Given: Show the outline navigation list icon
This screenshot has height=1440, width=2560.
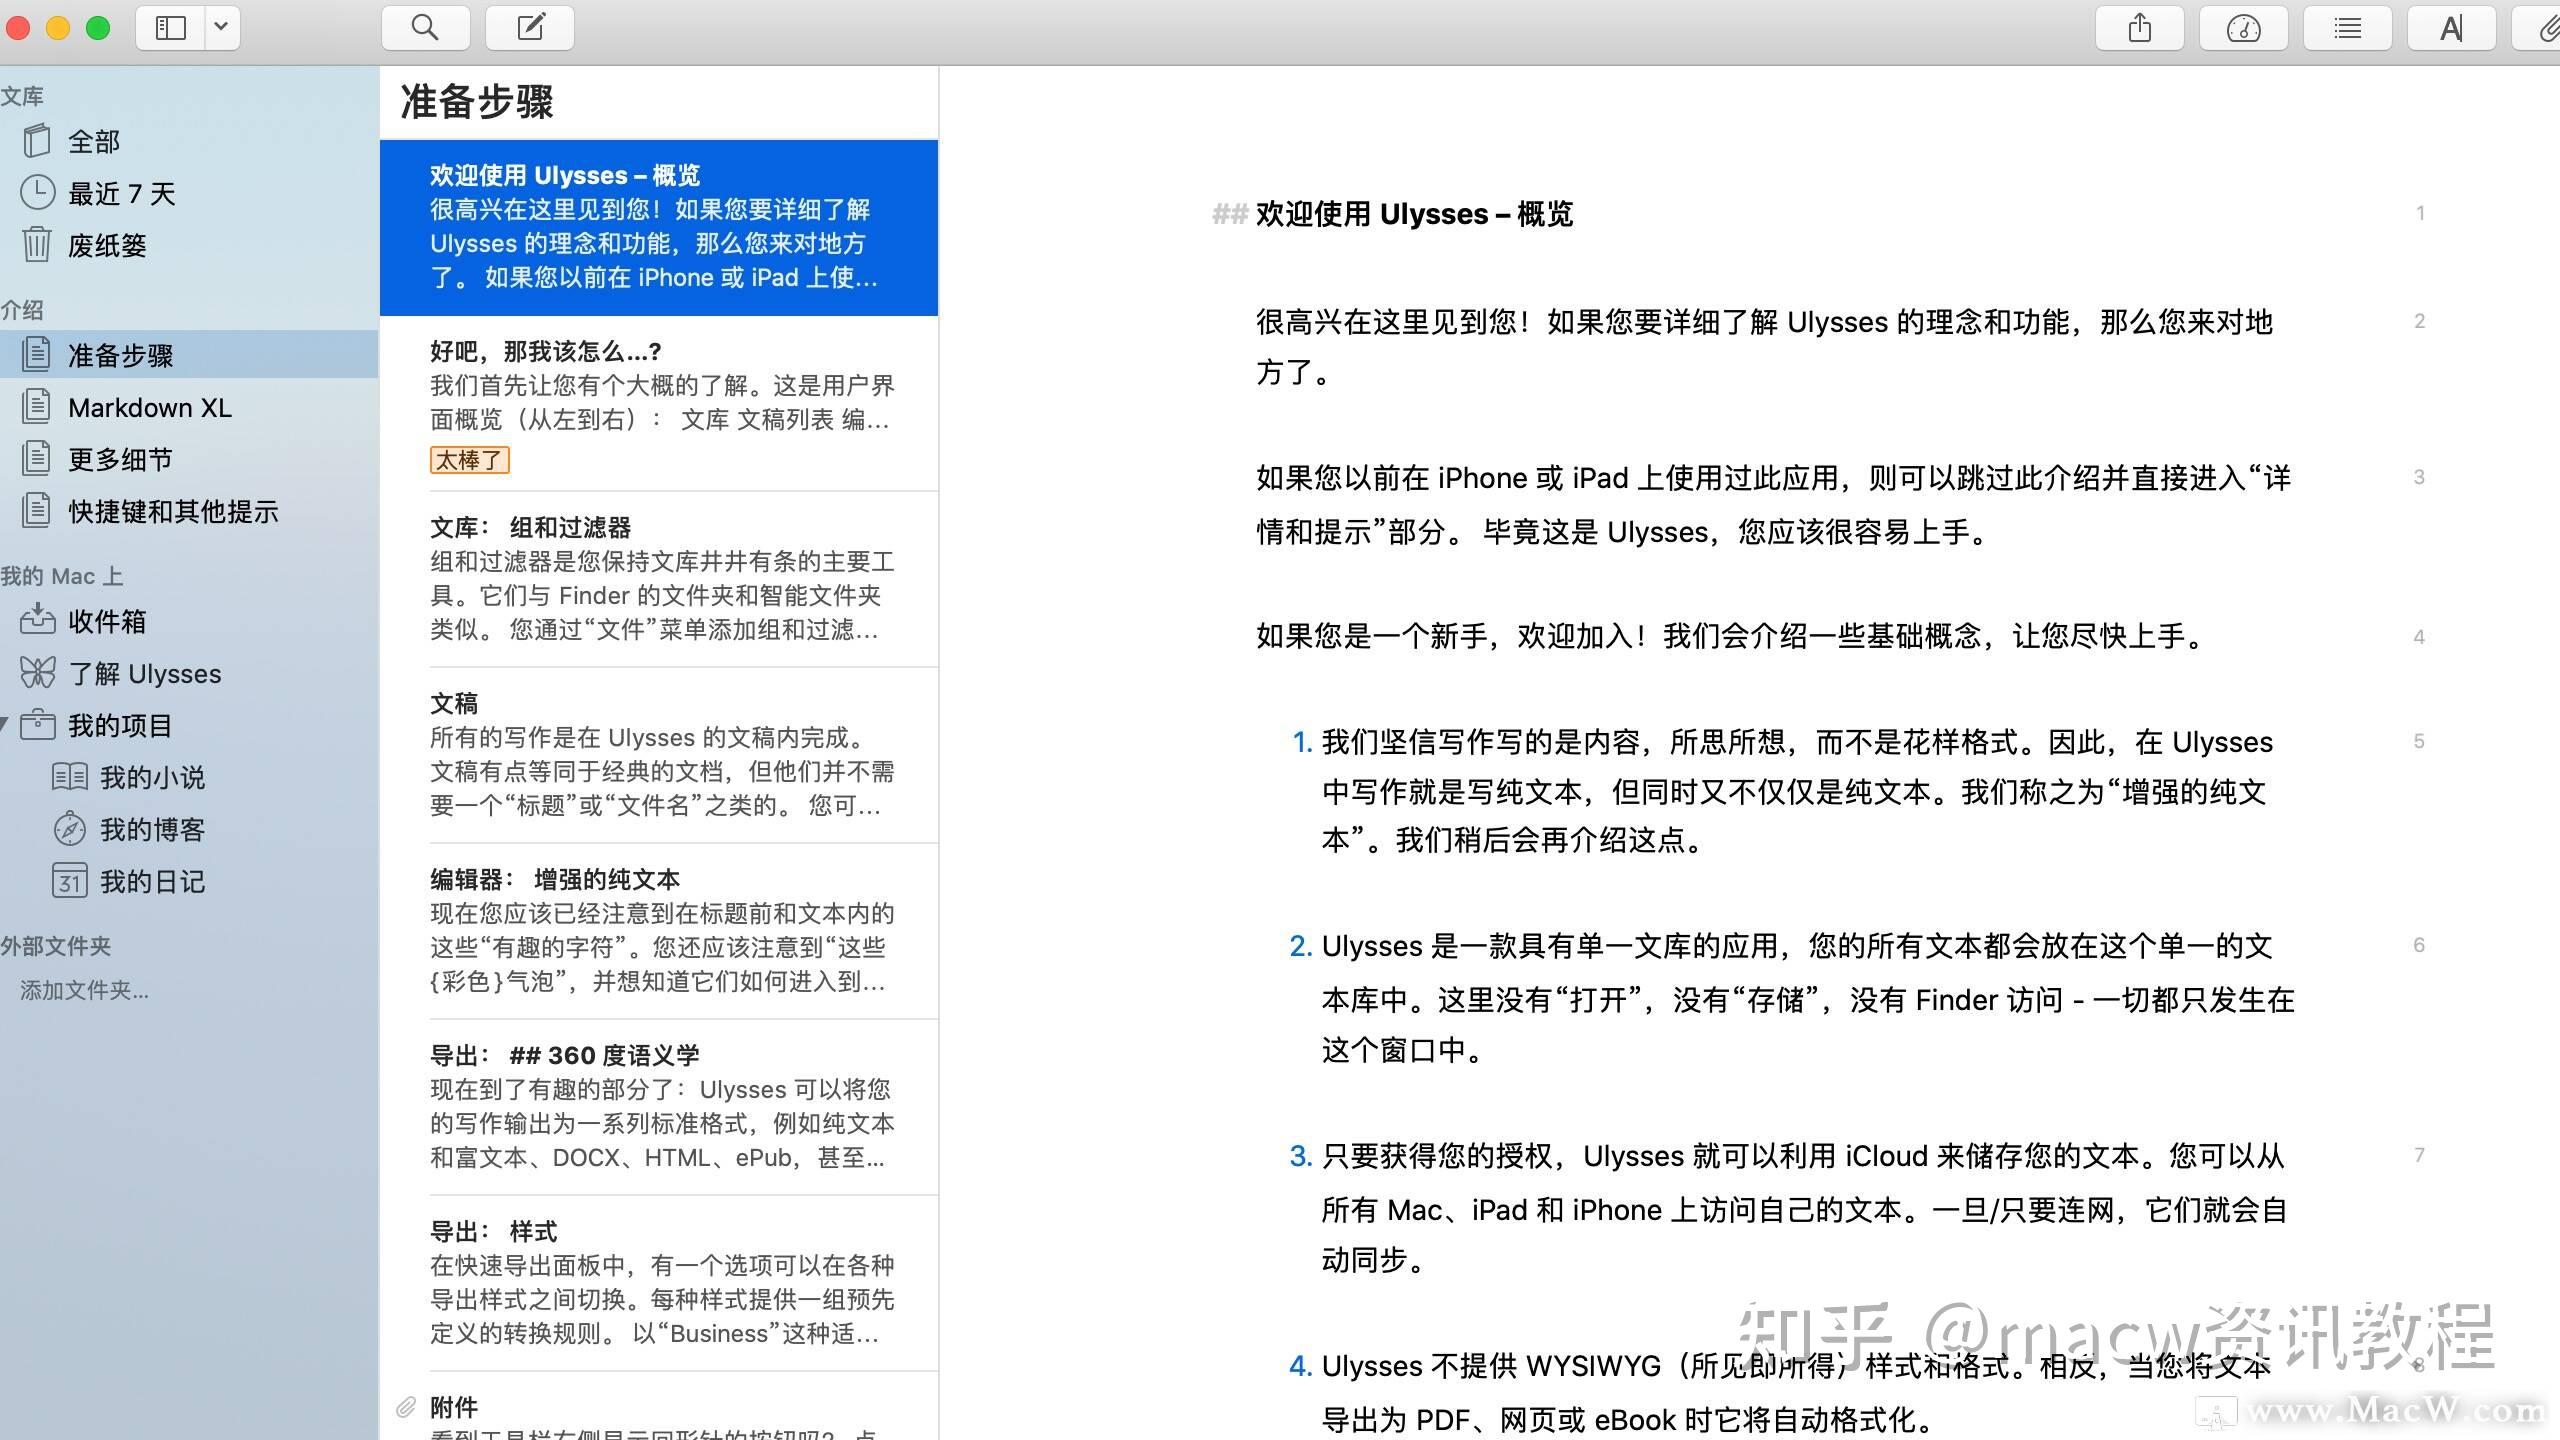Looking at the screenshot, I should point(2347,27).
